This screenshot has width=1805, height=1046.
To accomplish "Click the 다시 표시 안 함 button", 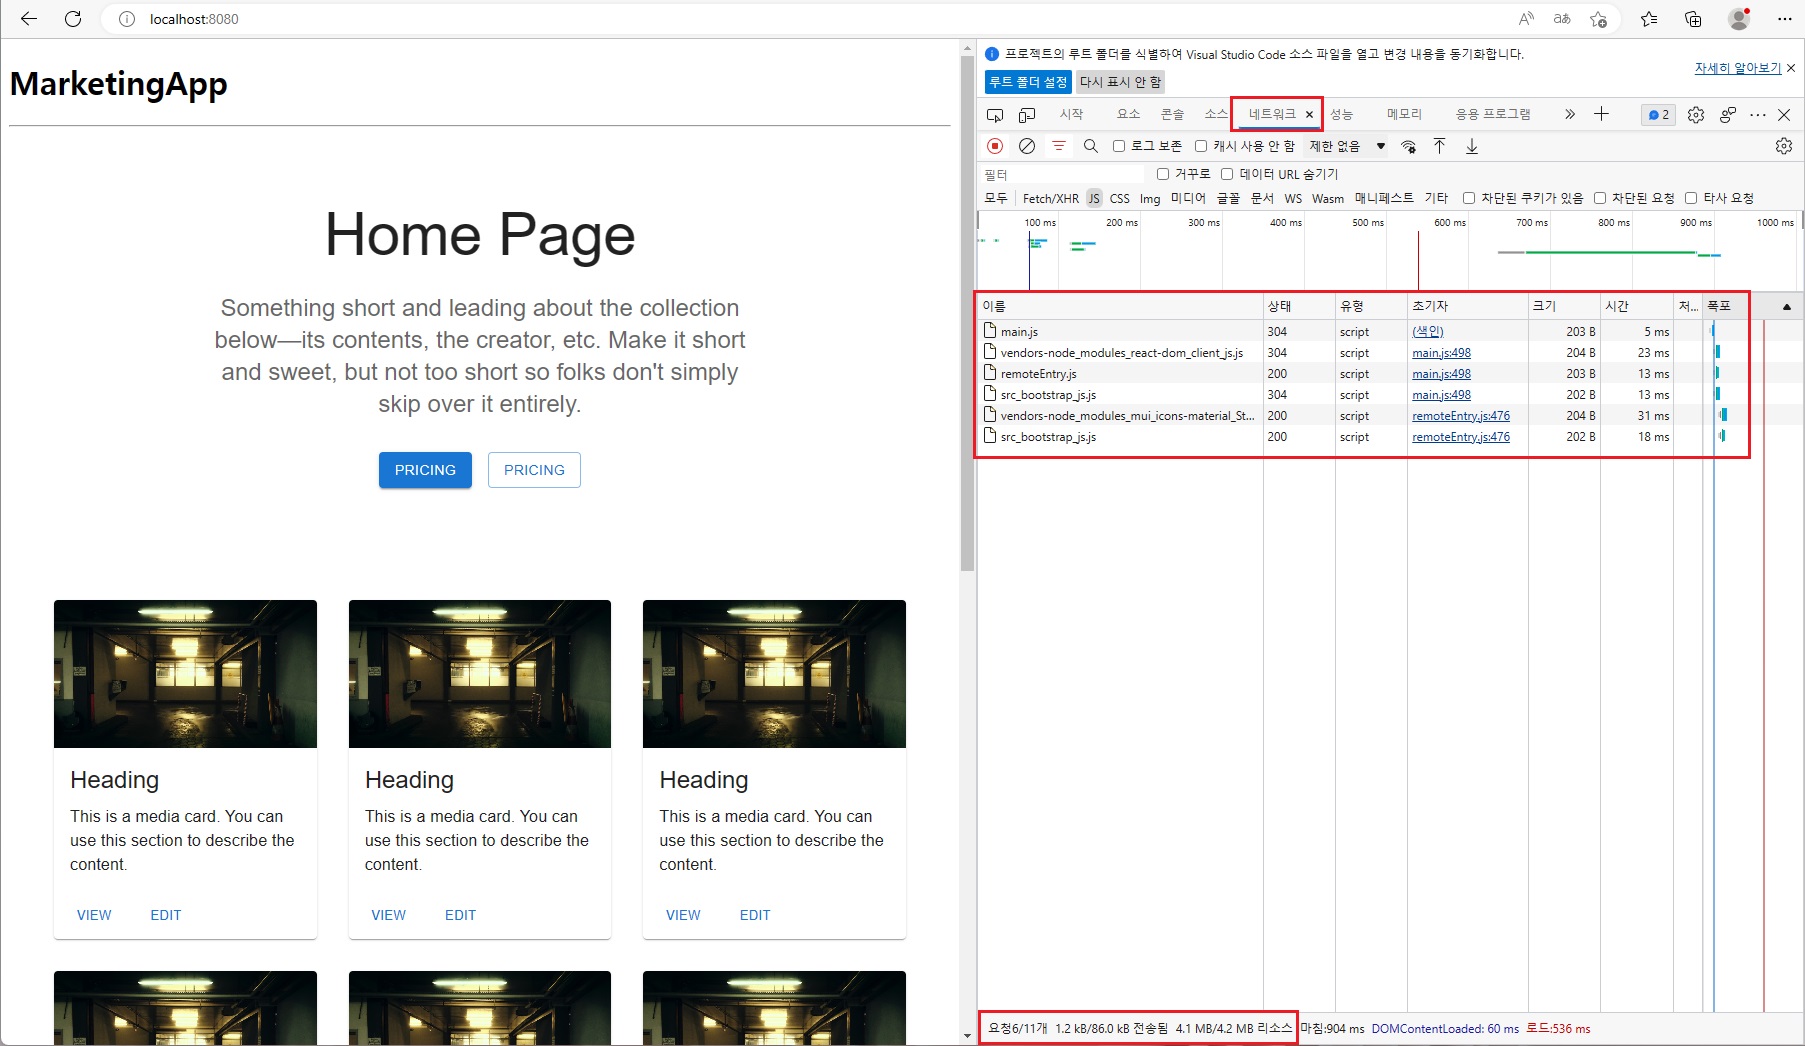I will [1120, 82].
